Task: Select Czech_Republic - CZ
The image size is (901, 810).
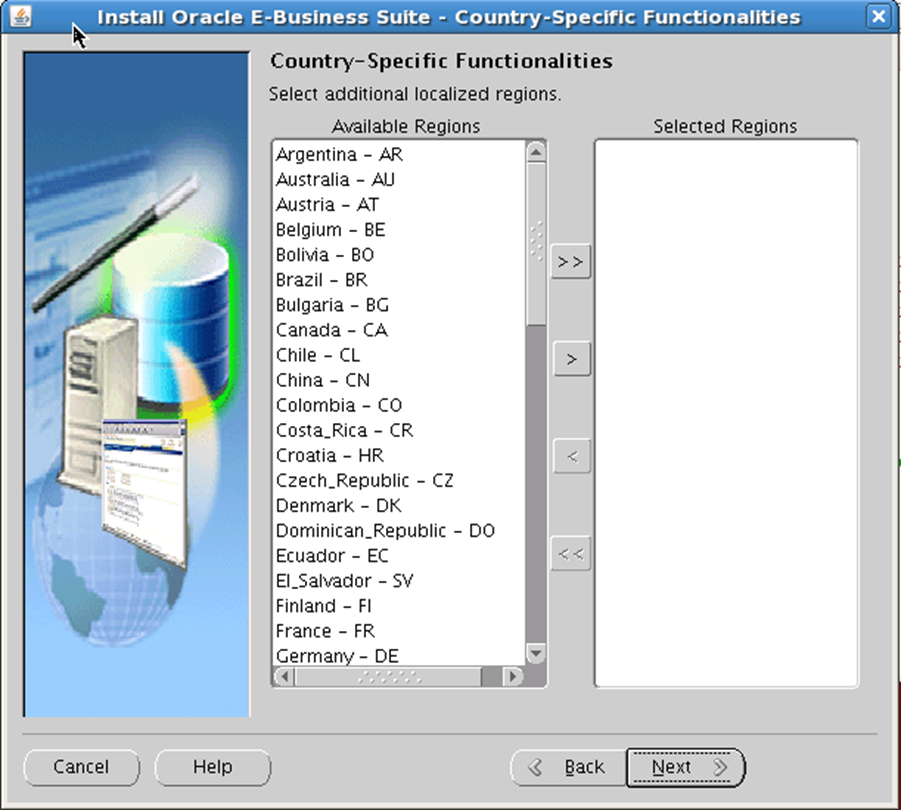Action: [399, 481]
